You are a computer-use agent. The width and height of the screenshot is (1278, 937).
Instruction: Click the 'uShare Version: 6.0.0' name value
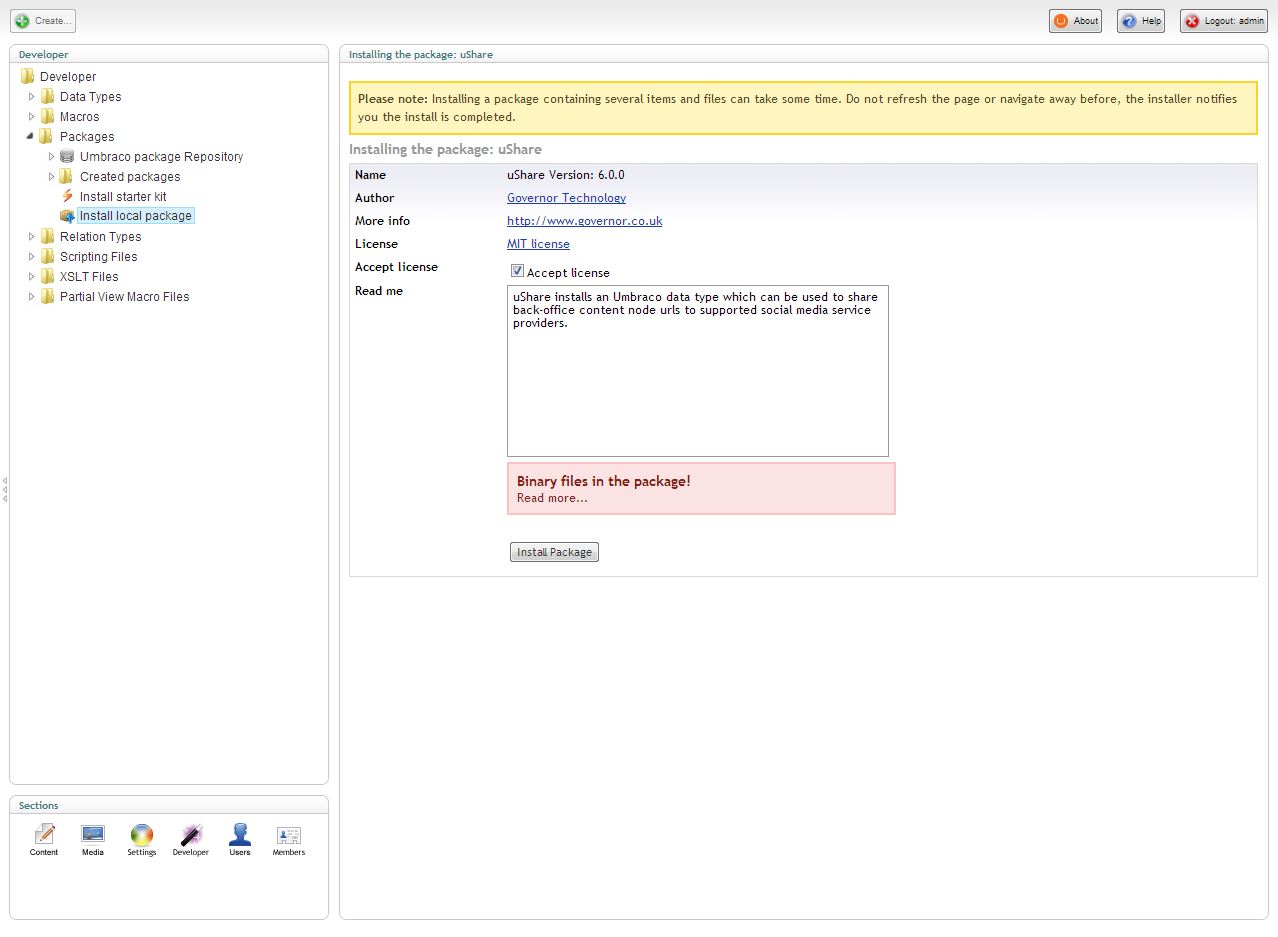[565, 175]
